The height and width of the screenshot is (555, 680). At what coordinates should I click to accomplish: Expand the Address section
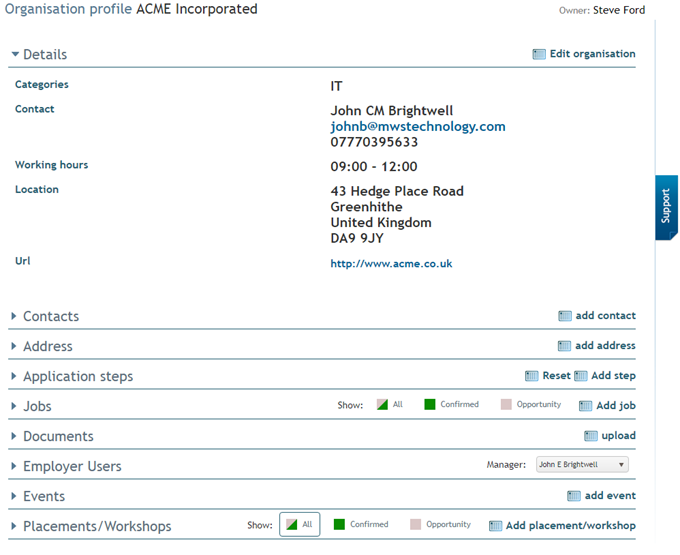(x=14, y=346)
